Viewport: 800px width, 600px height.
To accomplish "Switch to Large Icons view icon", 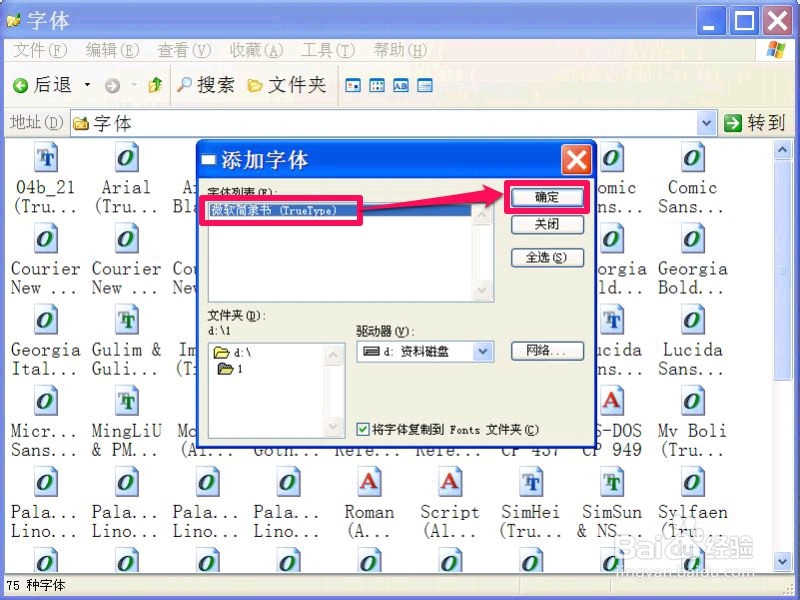I will point(353,85).
